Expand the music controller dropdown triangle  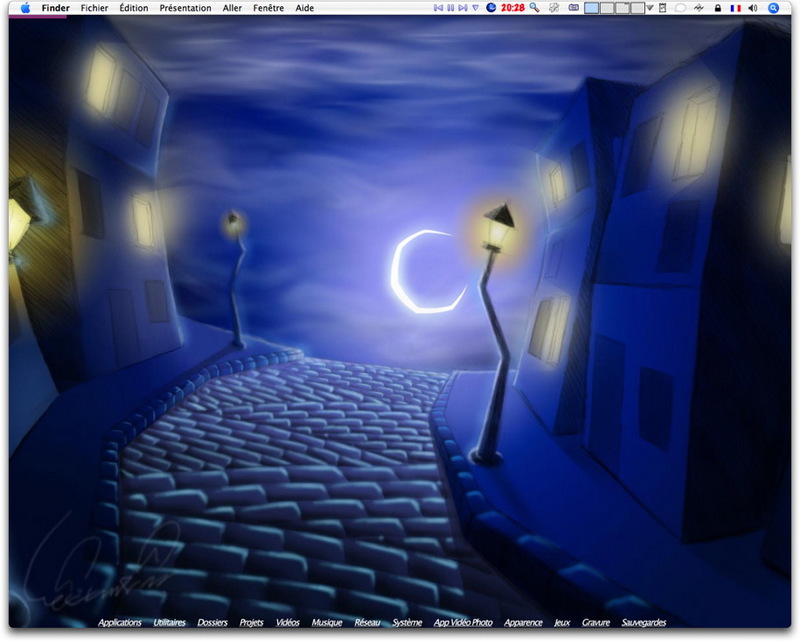(475, 8)
